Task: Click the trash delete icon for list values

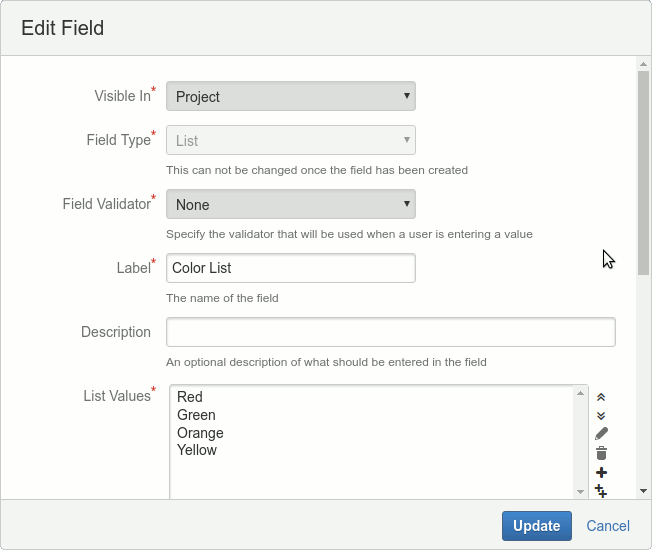Action: [x=601, y=453]
